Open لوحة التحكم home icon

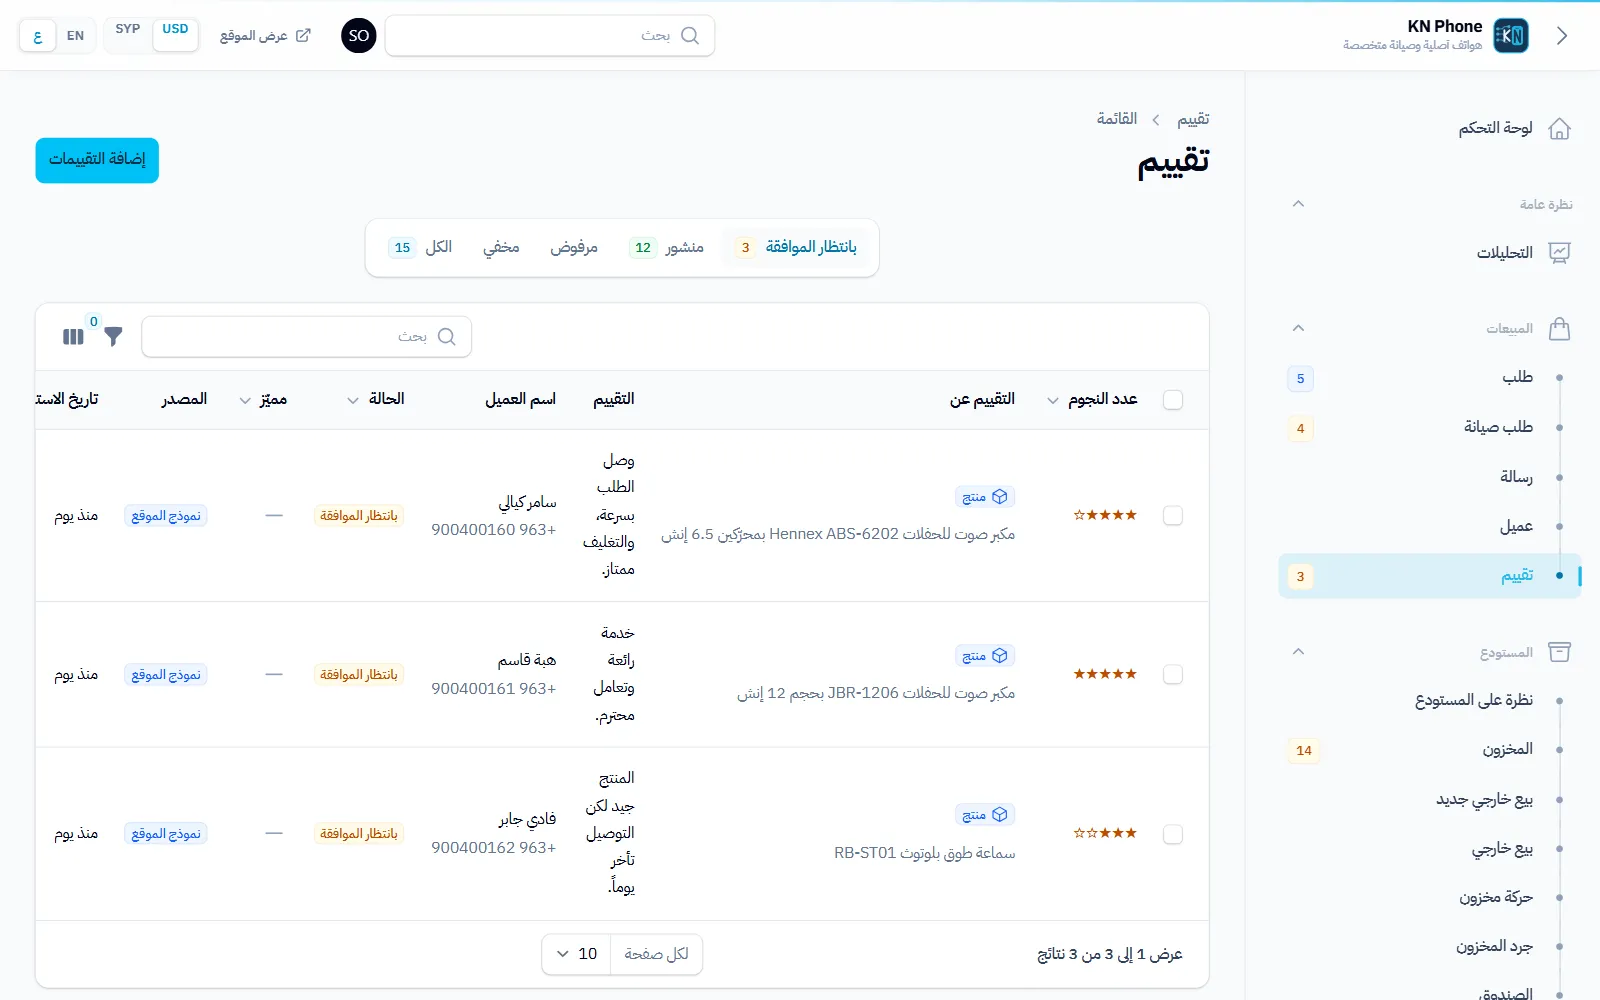point(1559,129)
